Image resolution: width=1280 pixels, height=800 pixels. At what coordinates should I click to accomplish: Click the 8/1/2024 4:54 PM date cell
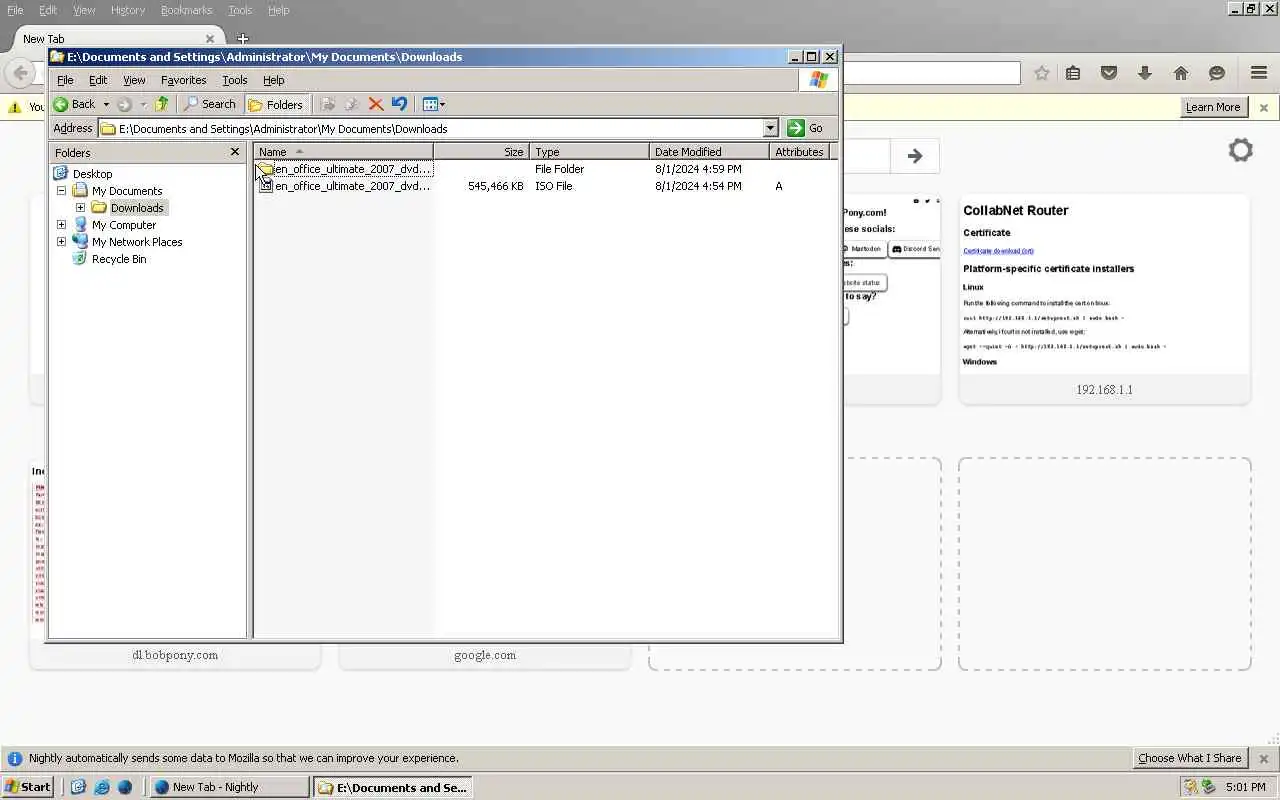698,186
